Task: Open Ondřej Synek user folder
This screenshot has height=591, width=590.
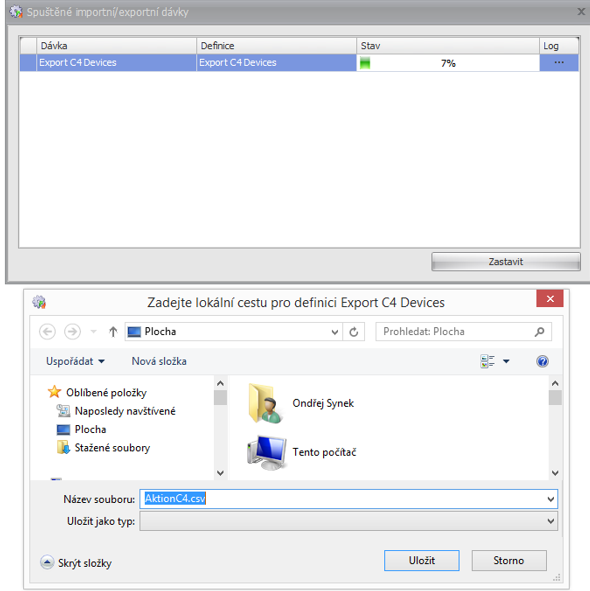Action: pyautogui.click(x=302, y=403)
